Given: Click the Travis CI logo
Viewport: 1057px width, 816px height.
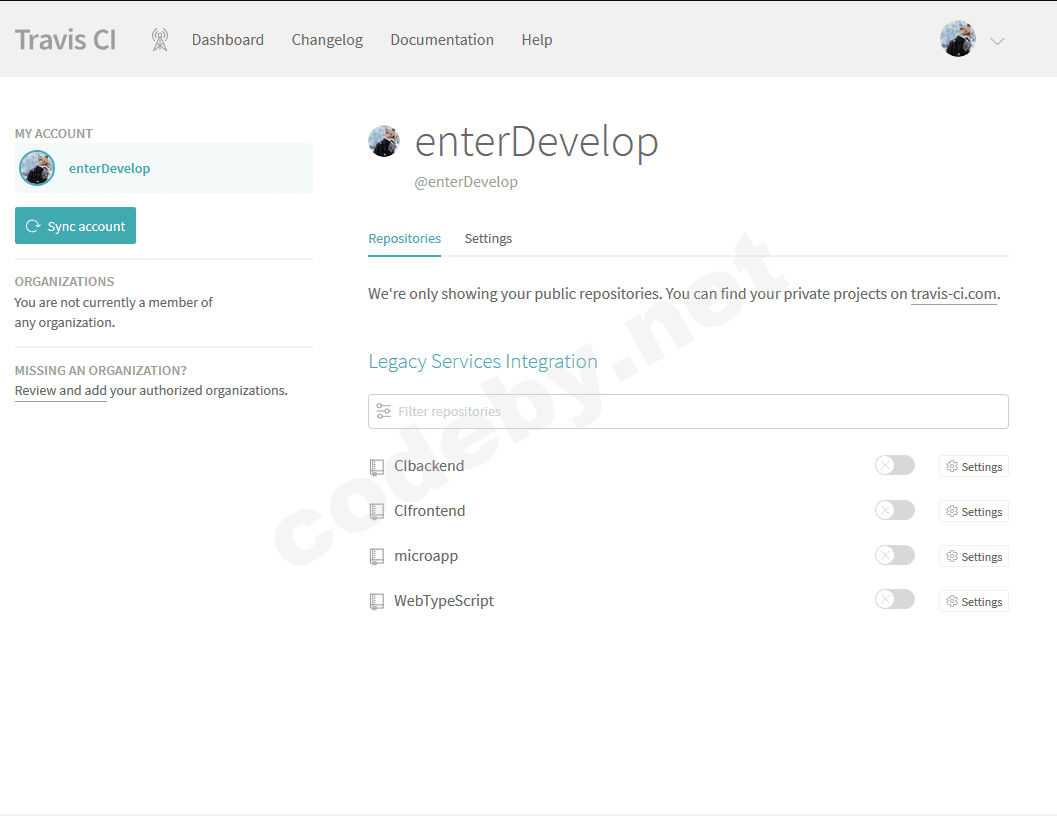Looking at the screenshot, I should tap(65, 40).
